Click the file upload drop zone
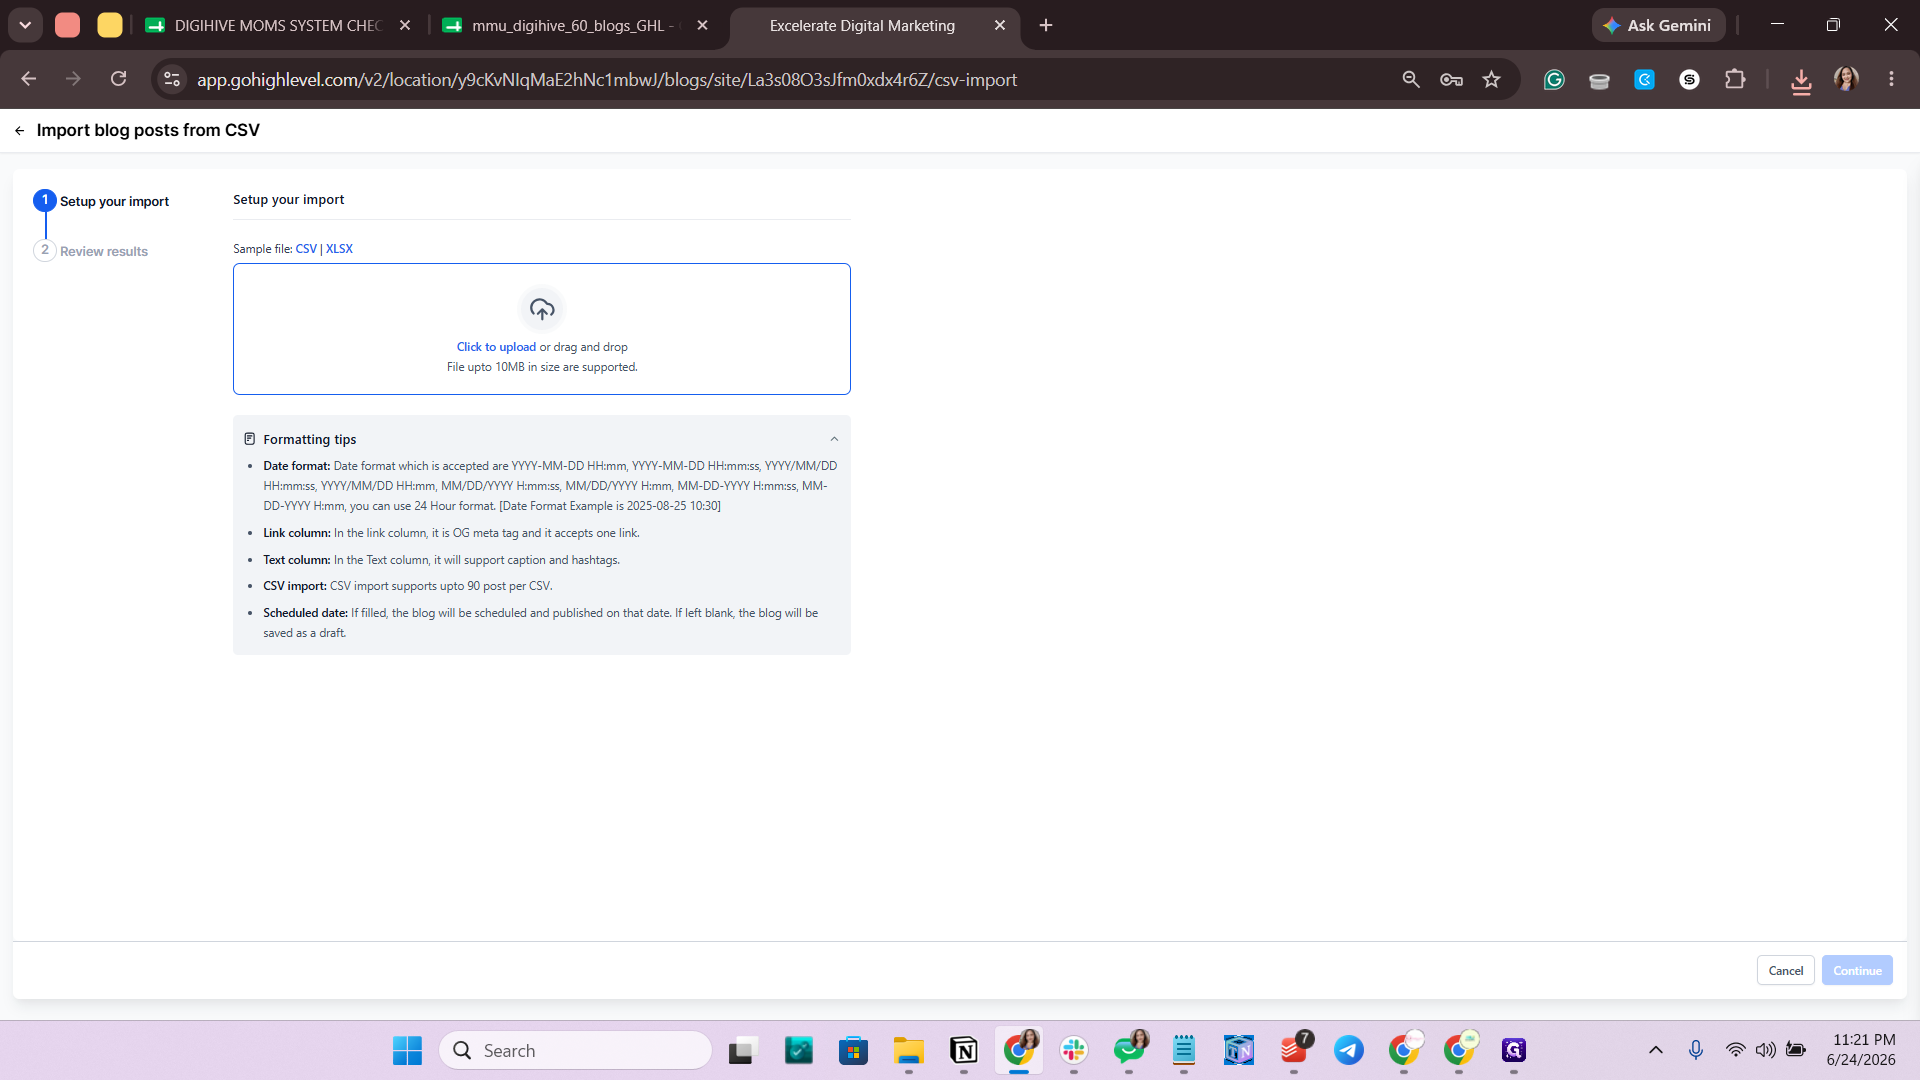The height and width of the screenshot is (1080, 1920). pos(542,329)
